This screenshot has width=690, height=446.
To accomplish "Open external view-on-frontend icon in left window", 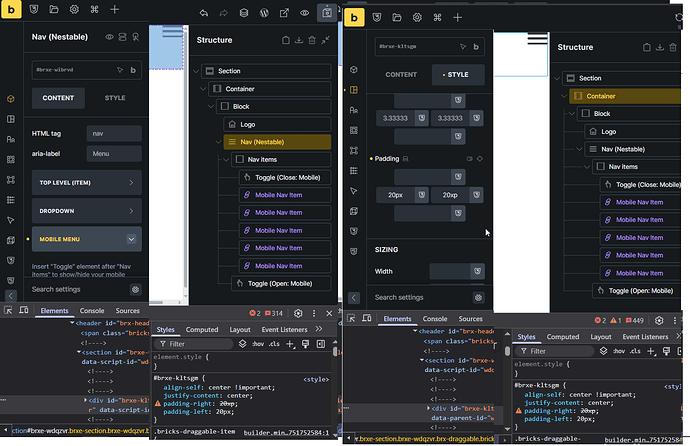I will (x=284, y=13).
